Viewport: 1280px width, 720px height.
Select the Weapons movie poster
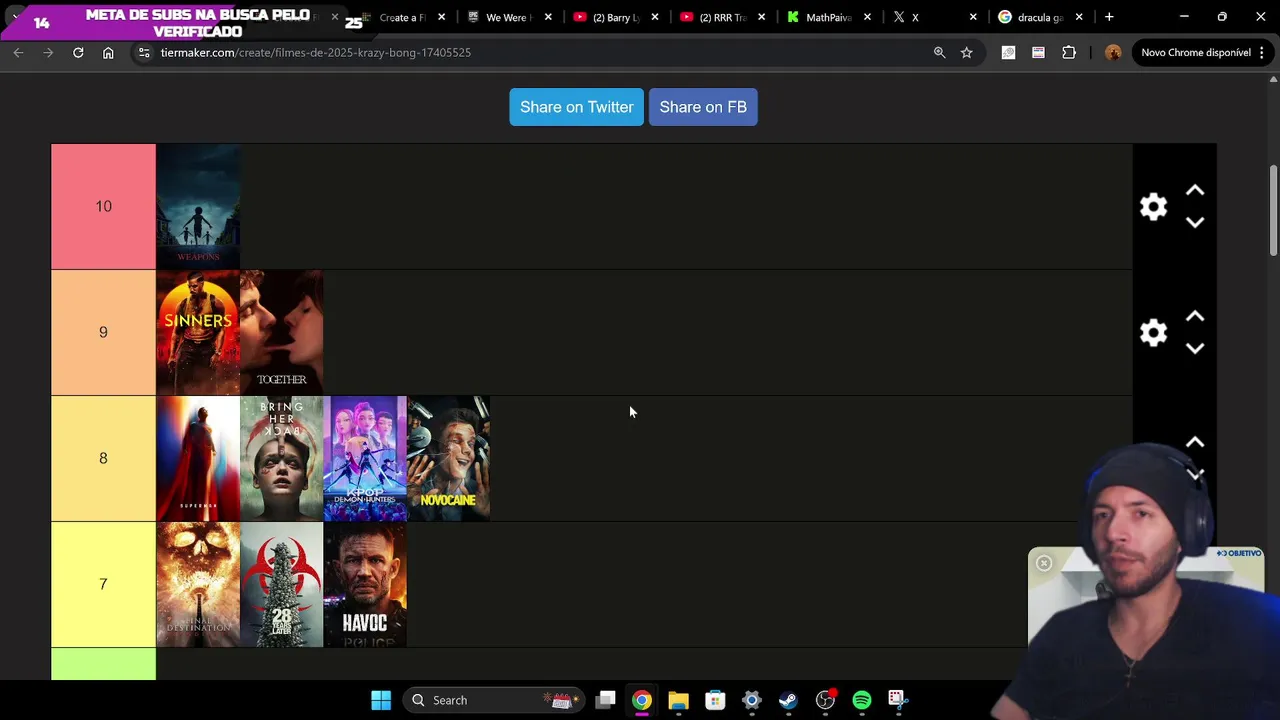[x=198, y=206]
